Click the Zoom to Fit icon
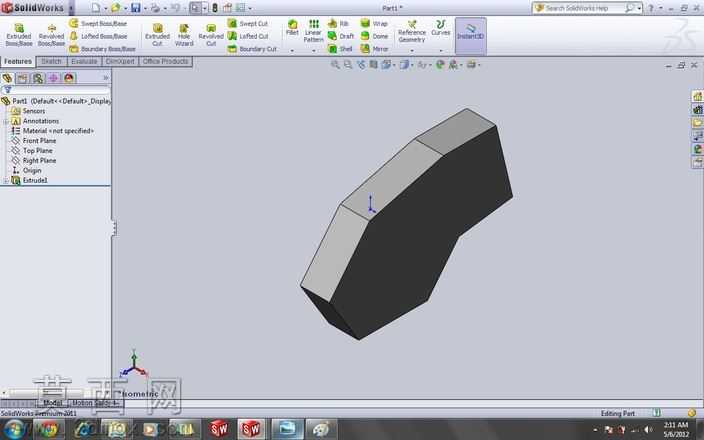Viewport: 704px width, 440px height. tap(335, 65)
